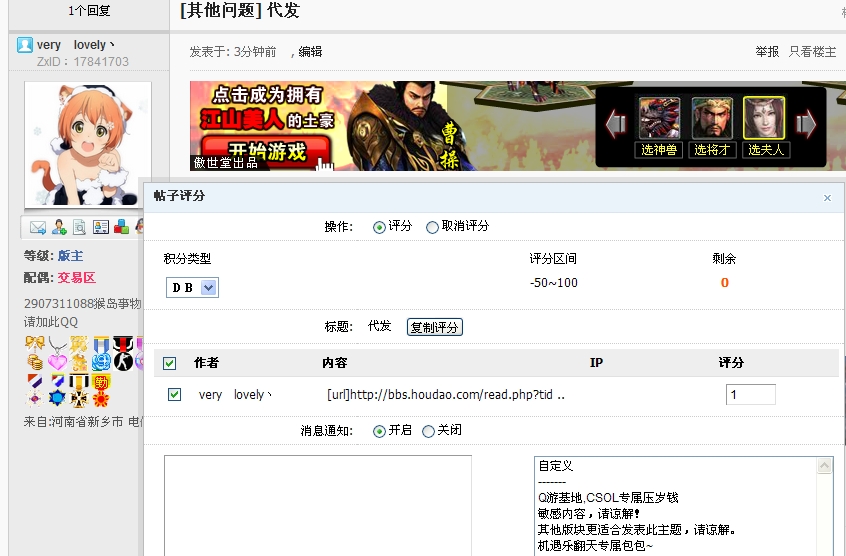Select the 选夫人 lady portrait
846x556 pixels.
pyautogui.click(x=764, y=118)
